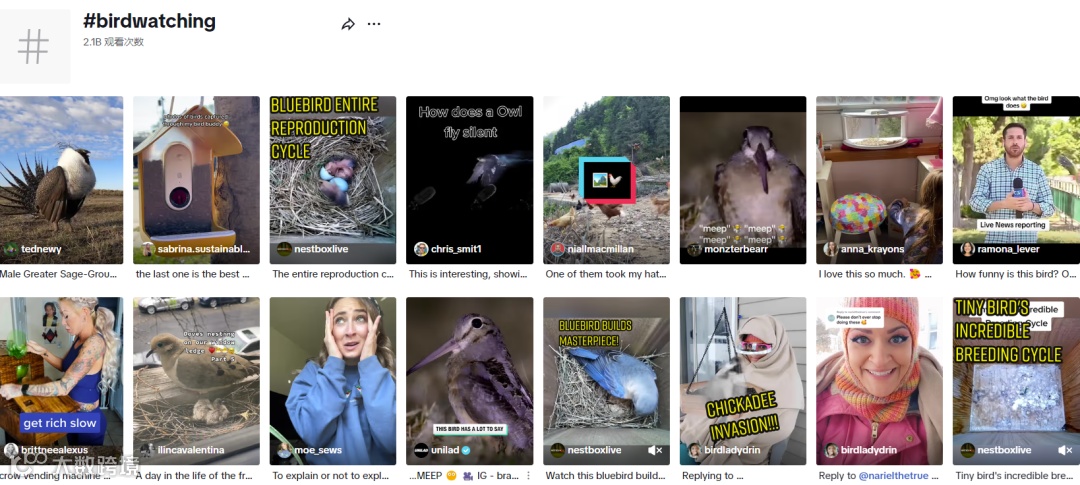1080x485 pixels.
Task: Open the Live News reporting video thumbnail
Action: click(1016, 180)
